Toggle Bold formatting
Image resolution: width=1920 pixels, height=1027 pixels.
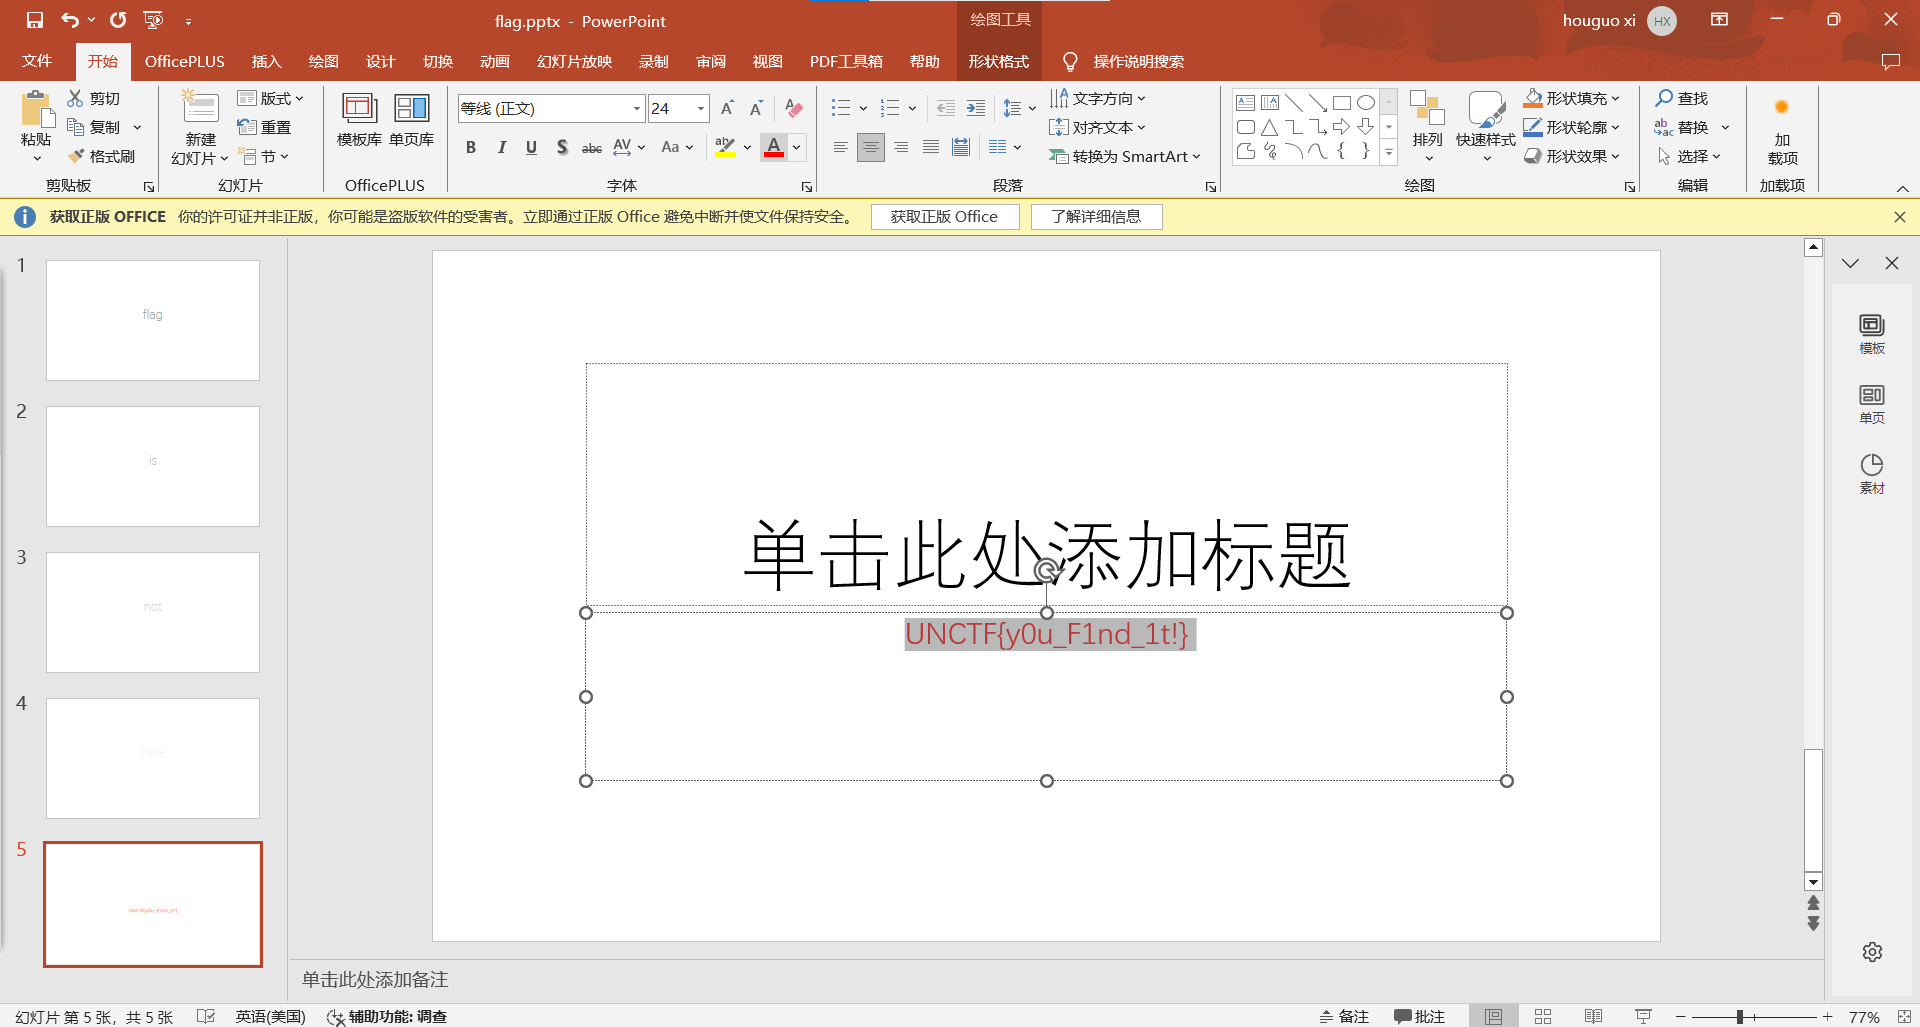coord(471,147)
